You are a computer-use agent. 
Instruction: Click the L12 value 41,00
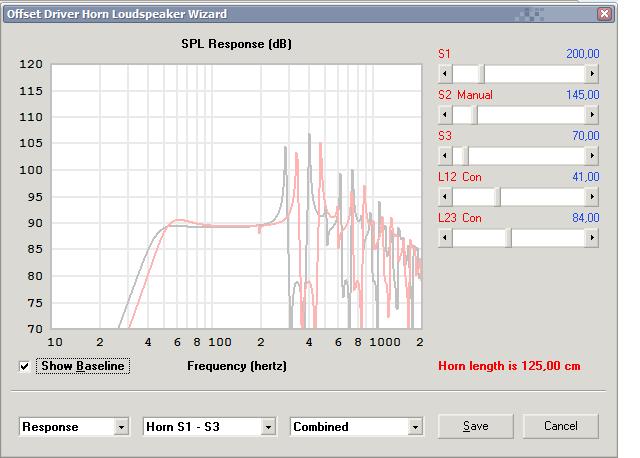coord(586,177)
